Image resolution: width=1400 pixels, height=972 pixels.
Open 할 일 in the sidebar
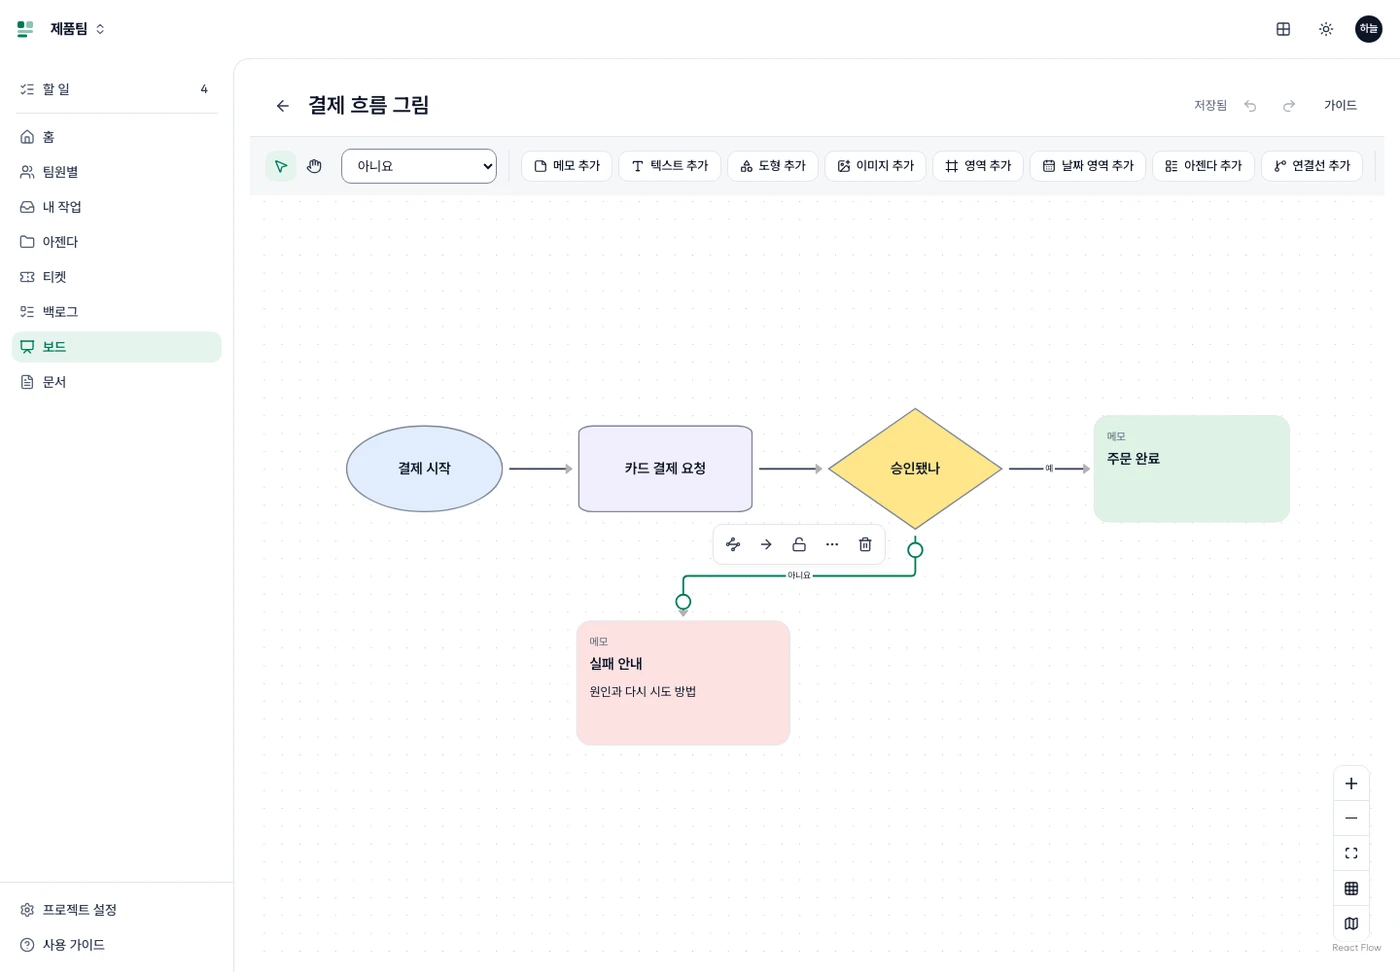tap(116, 89)
